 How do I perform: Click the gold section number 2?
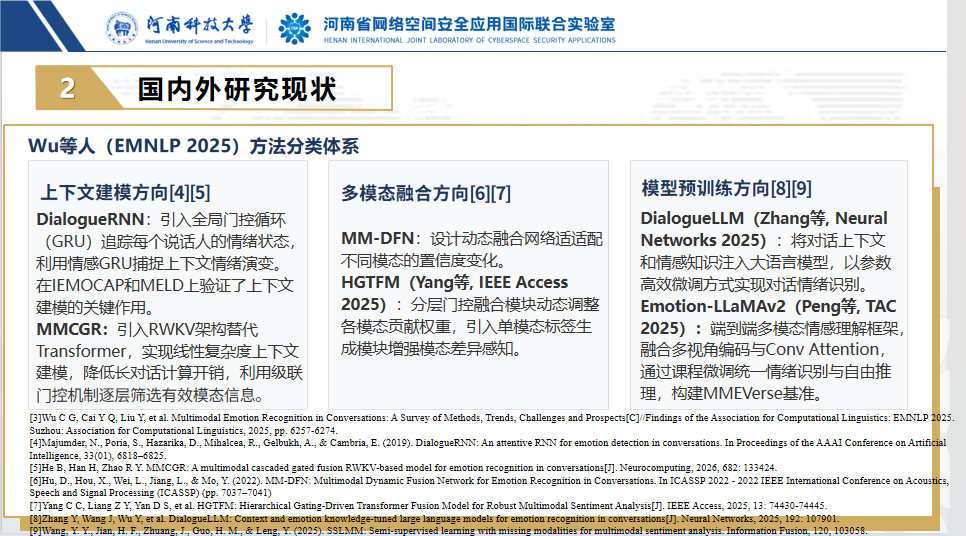tap(68, 88)
